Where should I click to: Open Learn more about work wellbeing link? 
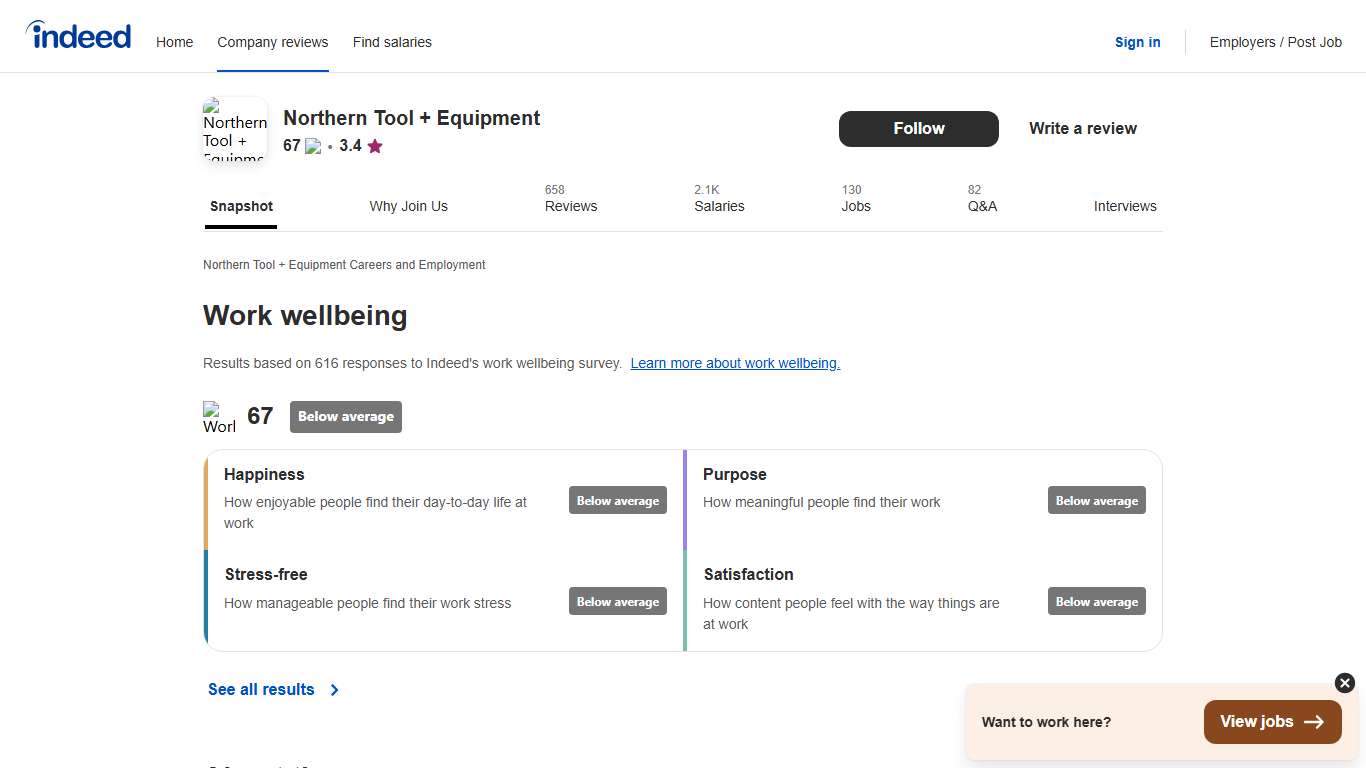tap(735, 363)
